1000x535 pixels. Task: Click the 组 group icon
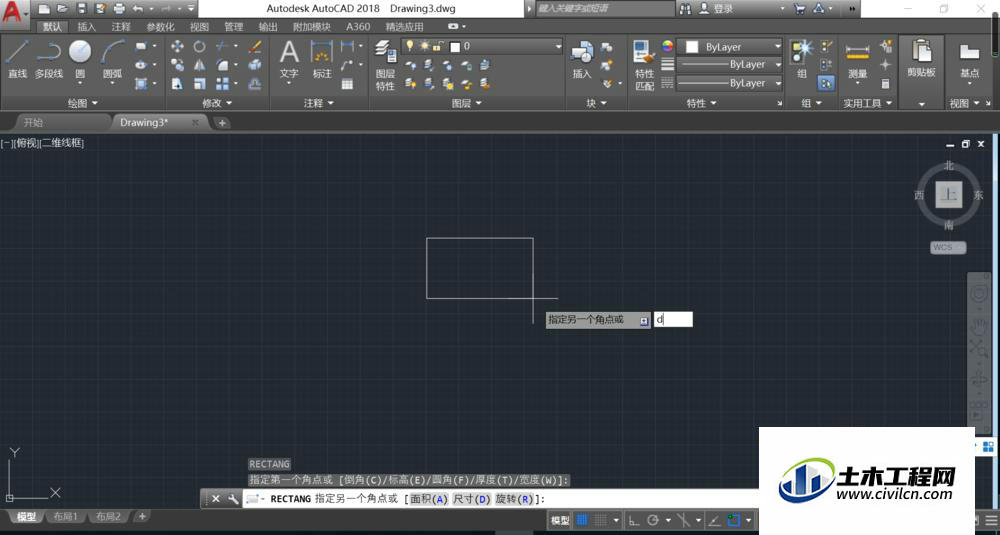pos(802,59)
